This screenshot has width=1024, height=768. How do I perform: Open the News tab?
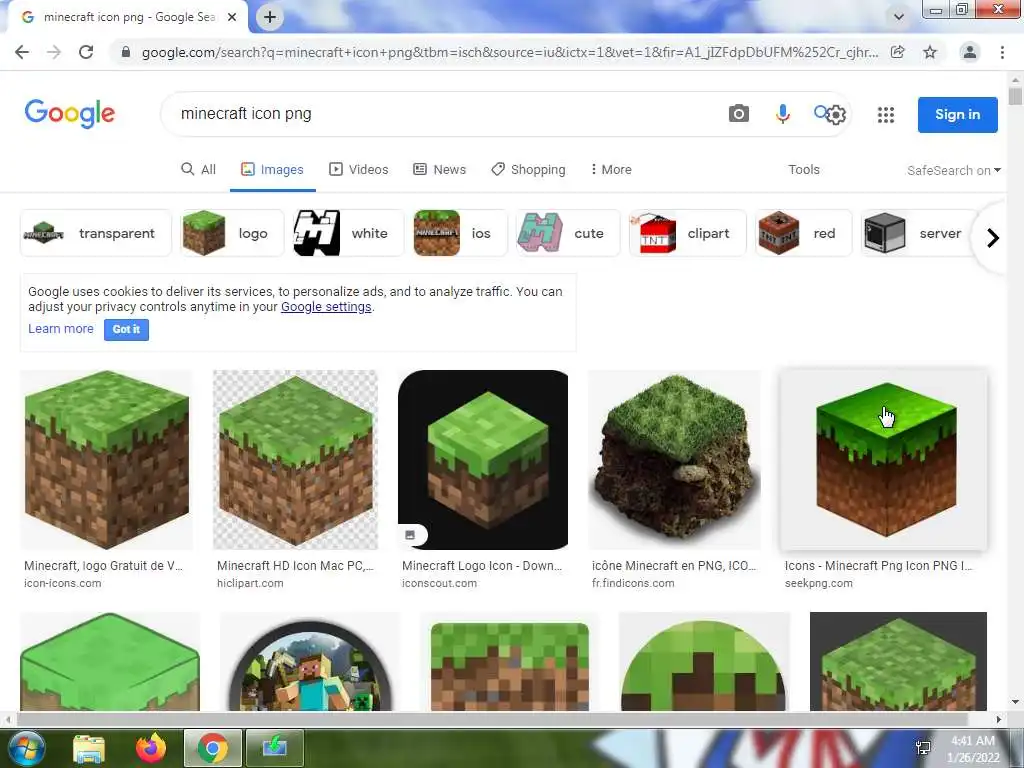tap(440, 170)
